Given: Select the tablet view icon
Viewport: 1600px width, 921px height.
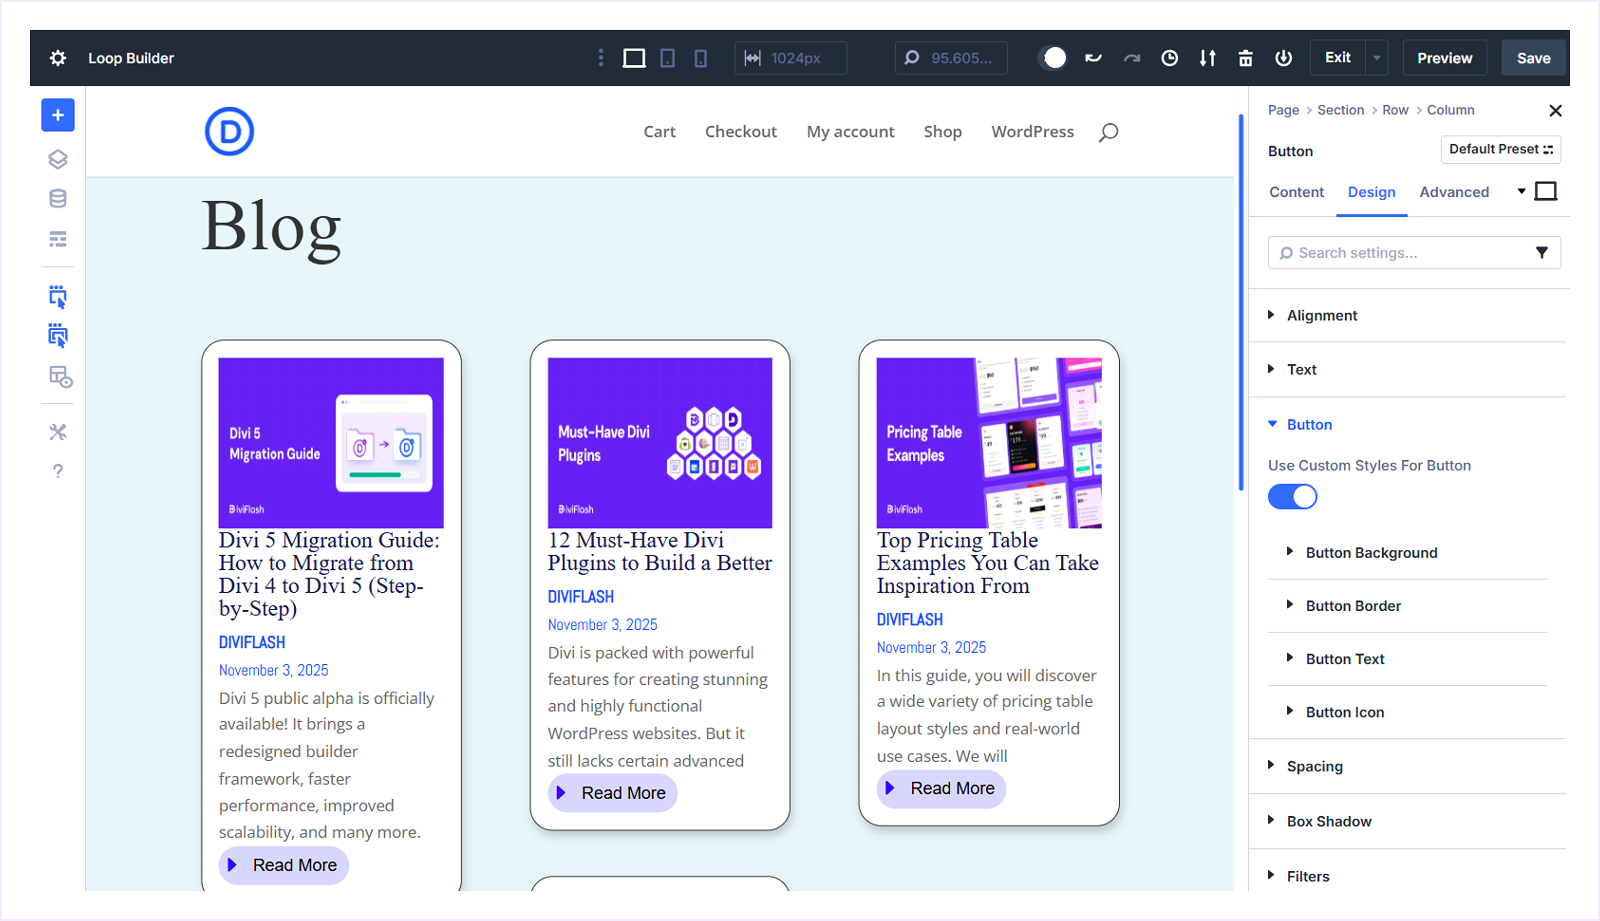Looking at the screenshot, I should [668, 58].
